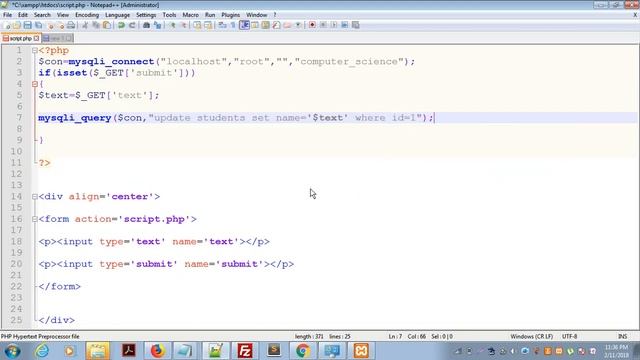This screenshot has height=360, width=640.
Task: Click the Save Recorded Macro icon
Action: [356, 25]
